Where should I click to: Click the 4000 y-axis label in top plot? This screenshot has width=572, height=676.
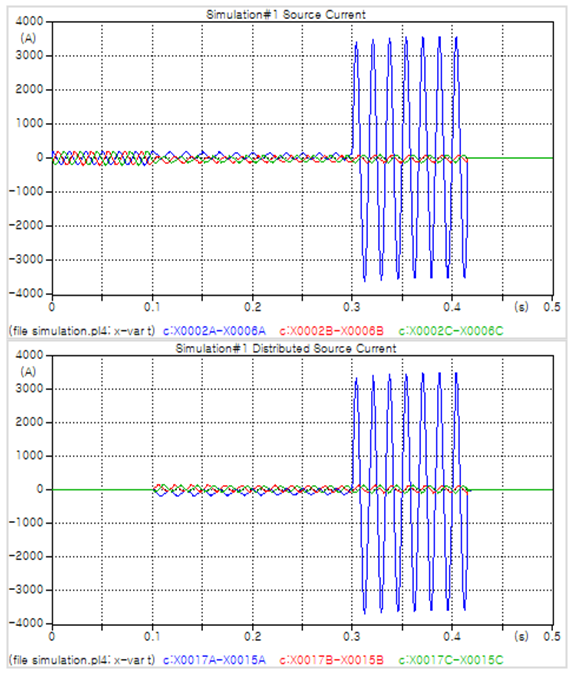point(29,21)
